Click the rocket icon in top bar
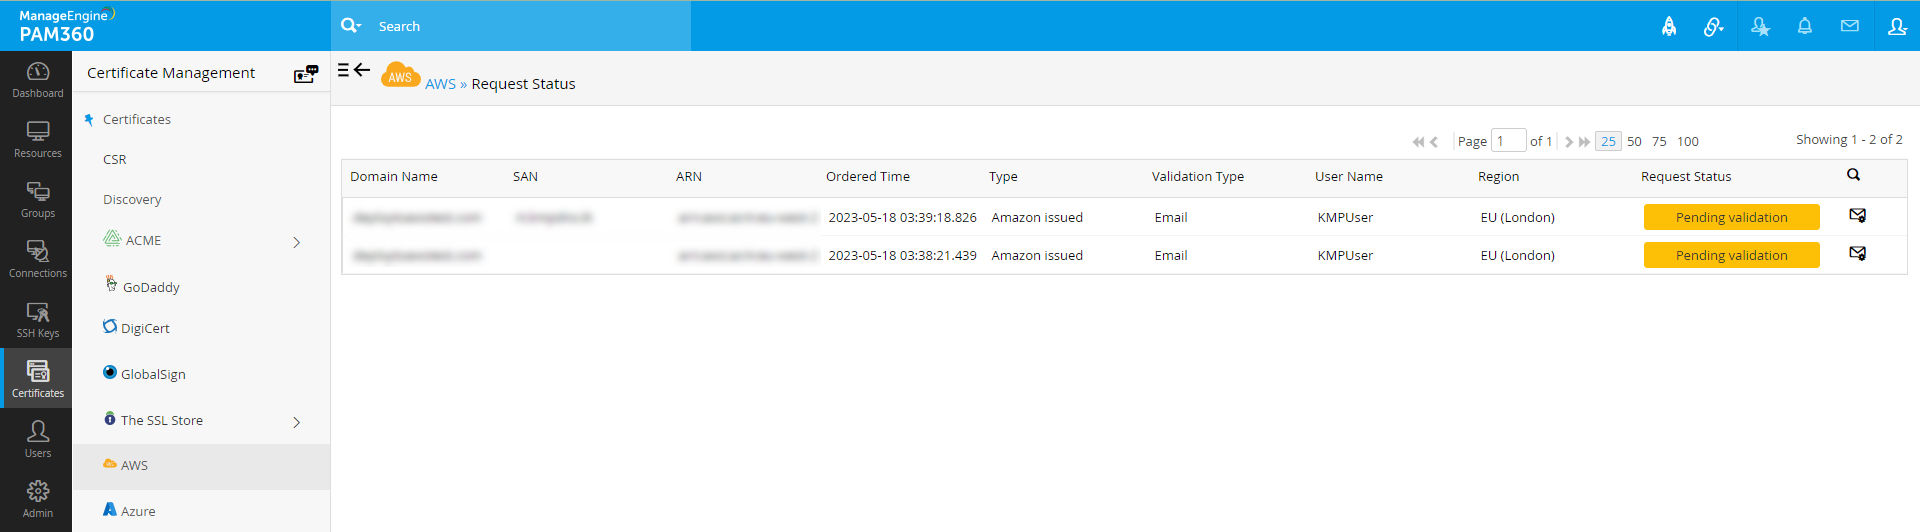The height and width of the screenshot is (532, 1920). pyautogui.click(x=1669, y=26)
